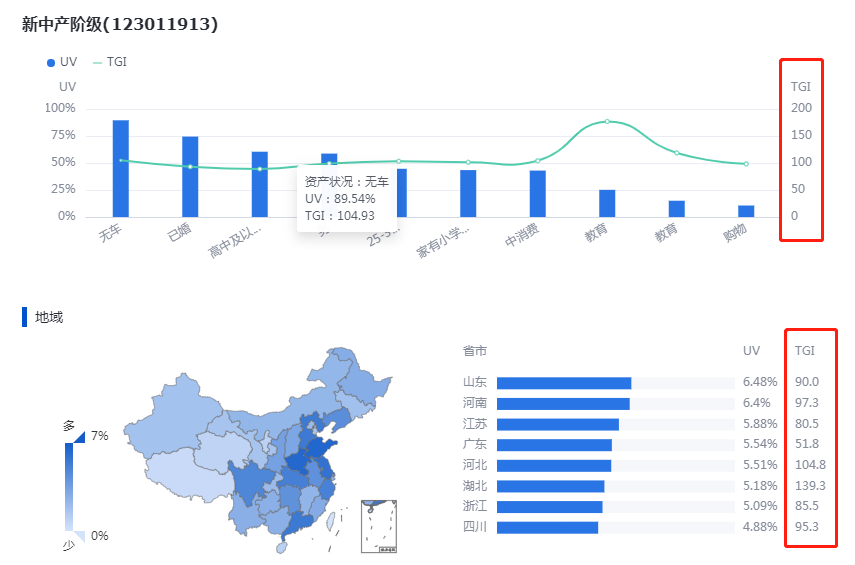Click the map's lower slider handle near 0%
855x565 pixels.
[x=80, y=535]
